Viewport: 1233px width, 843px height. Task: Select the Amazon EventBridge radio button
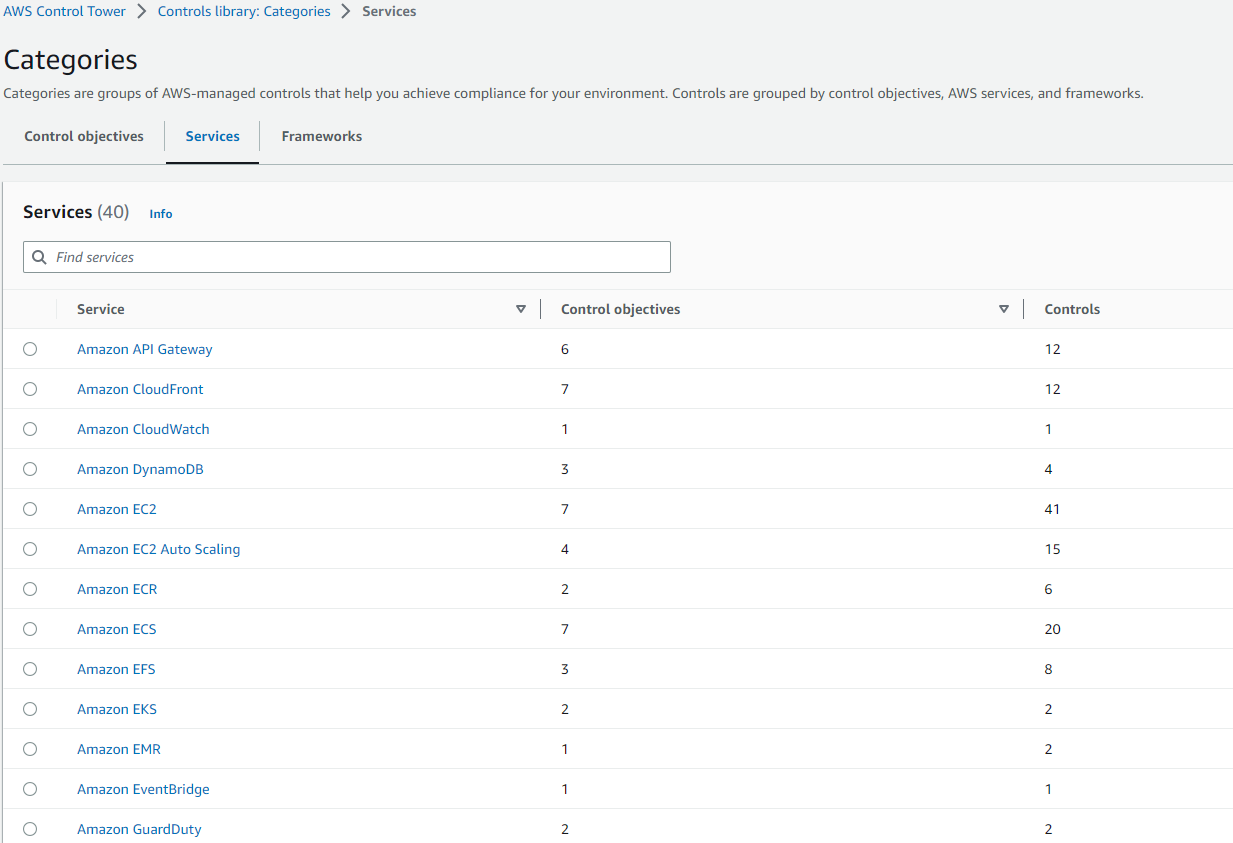(30, 789)
